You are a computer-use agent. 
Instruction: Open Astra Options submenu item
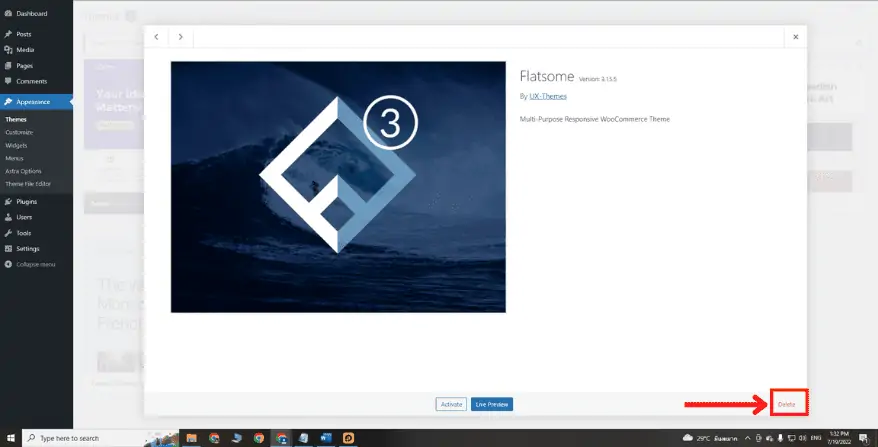(23, 171)
